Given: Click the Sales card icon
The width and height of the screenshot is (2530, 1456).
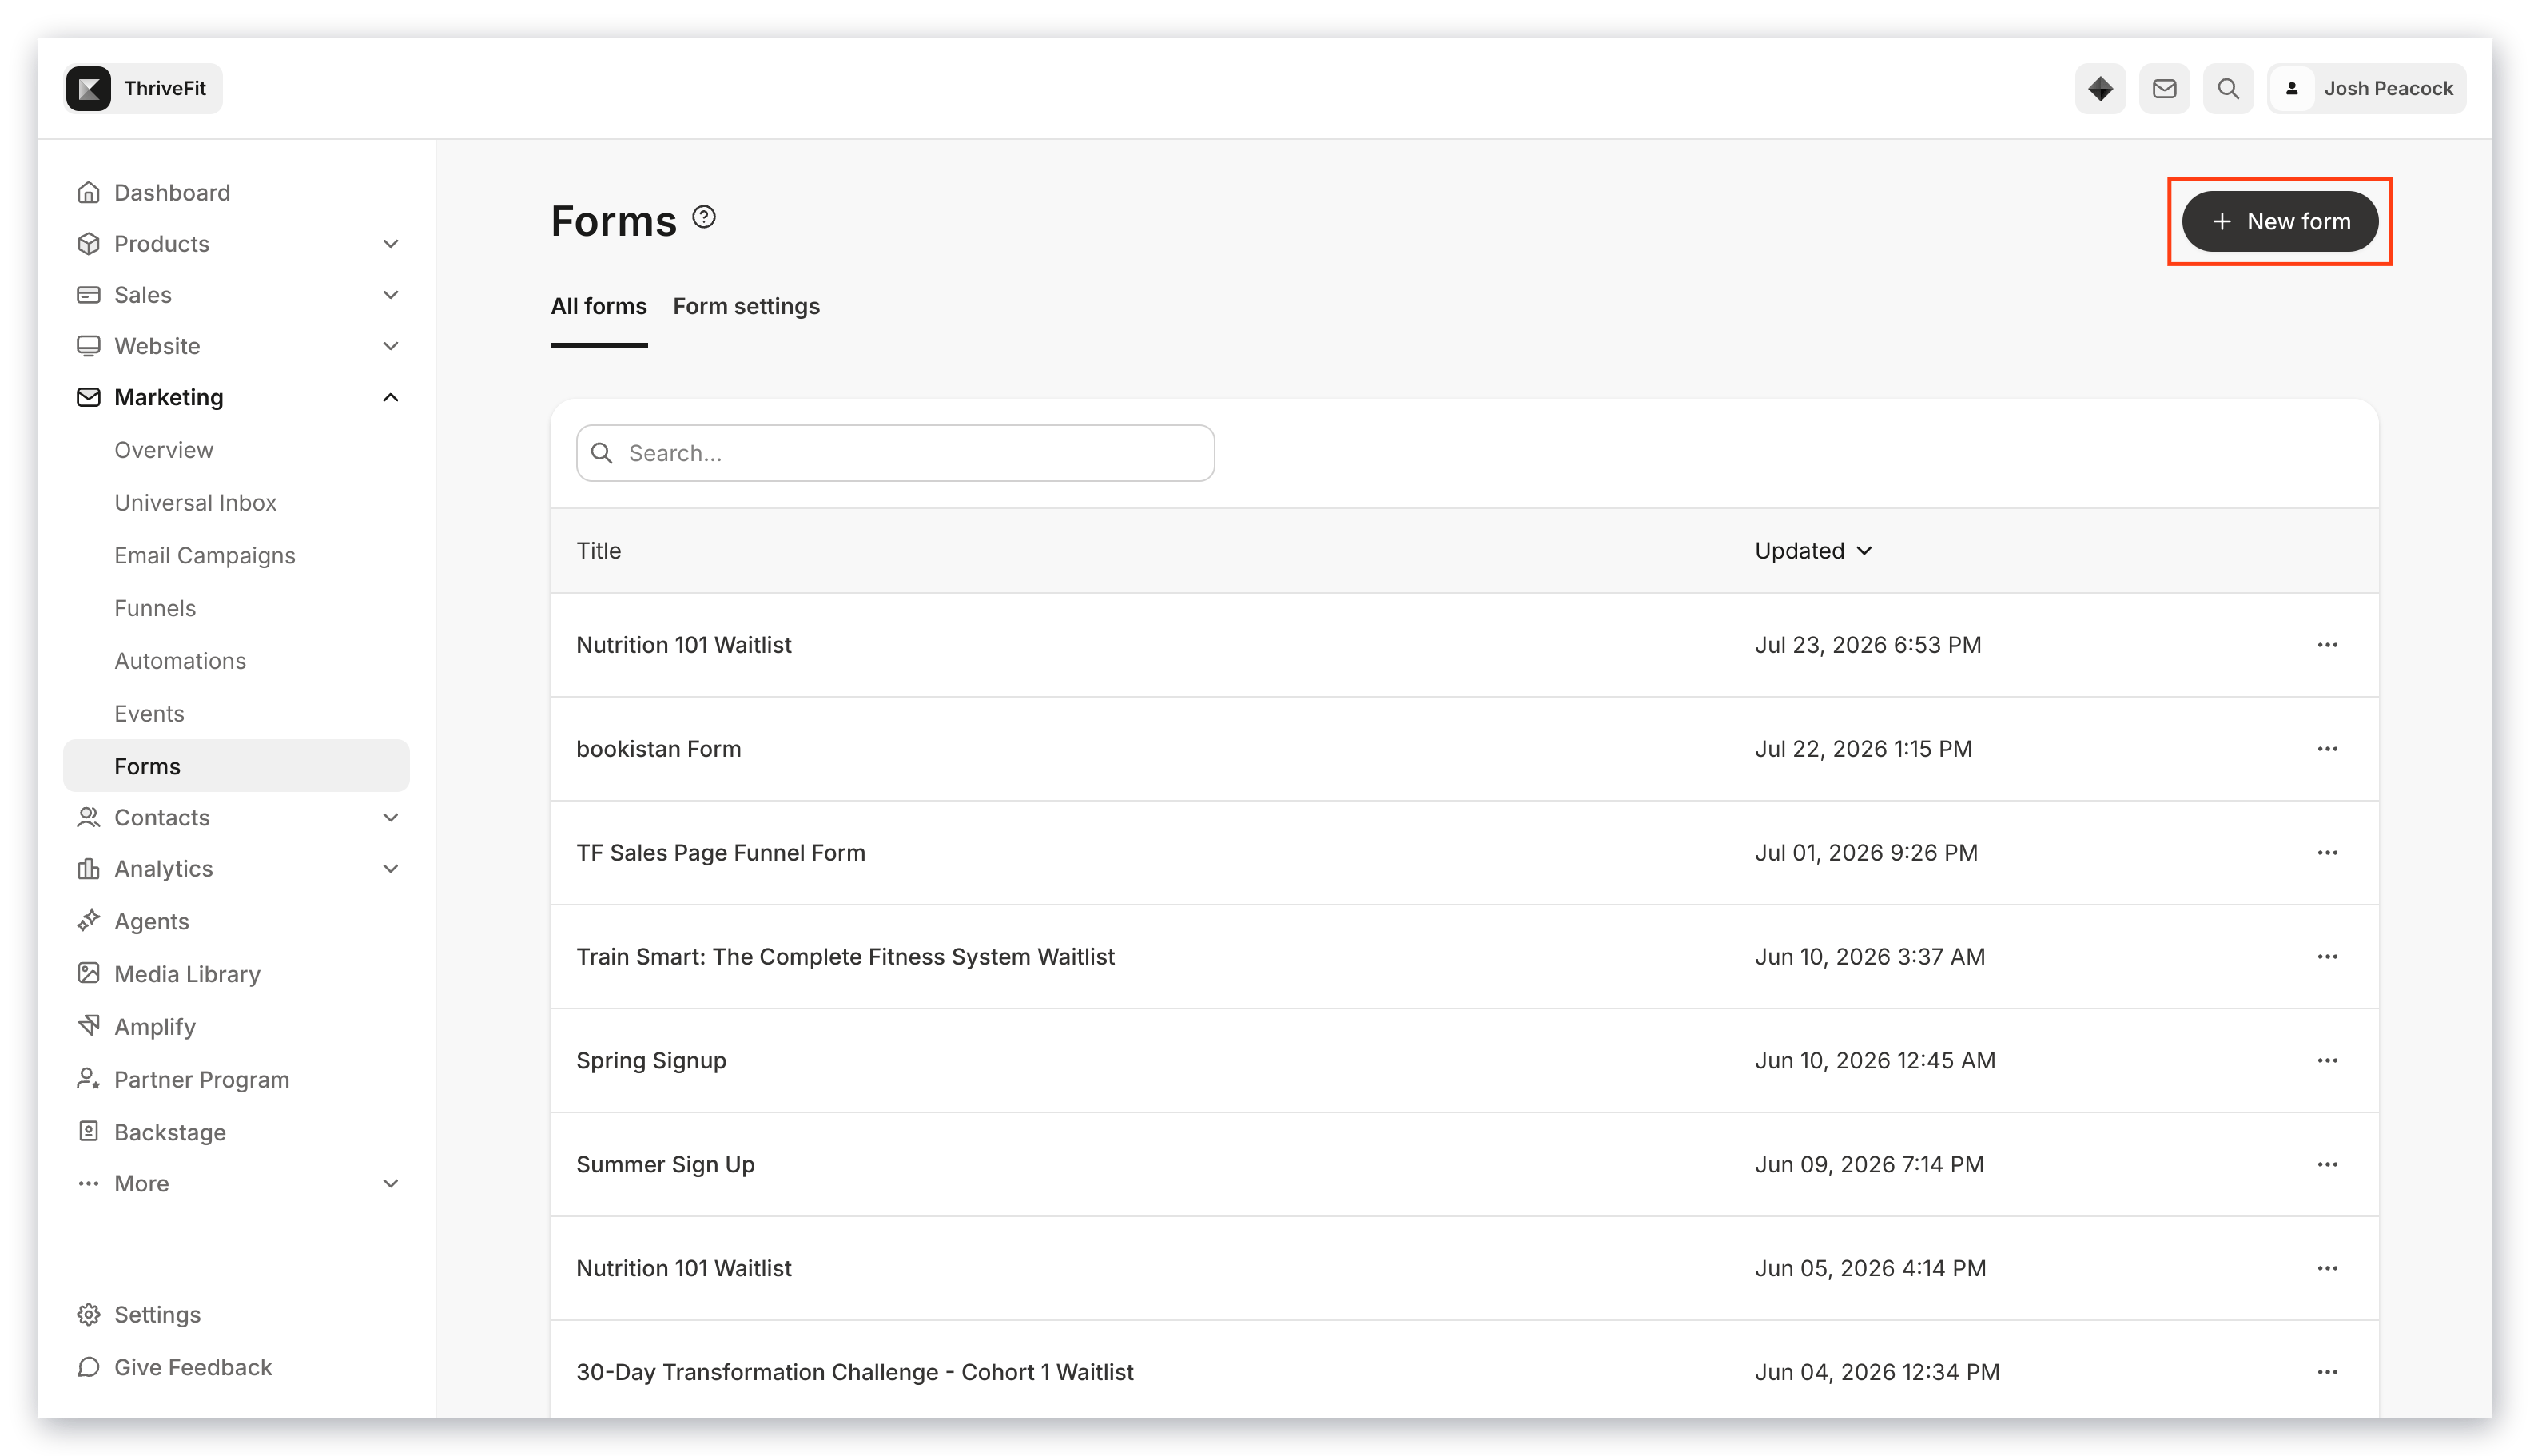Looking at the screenshot, I should tap(88, 294).
